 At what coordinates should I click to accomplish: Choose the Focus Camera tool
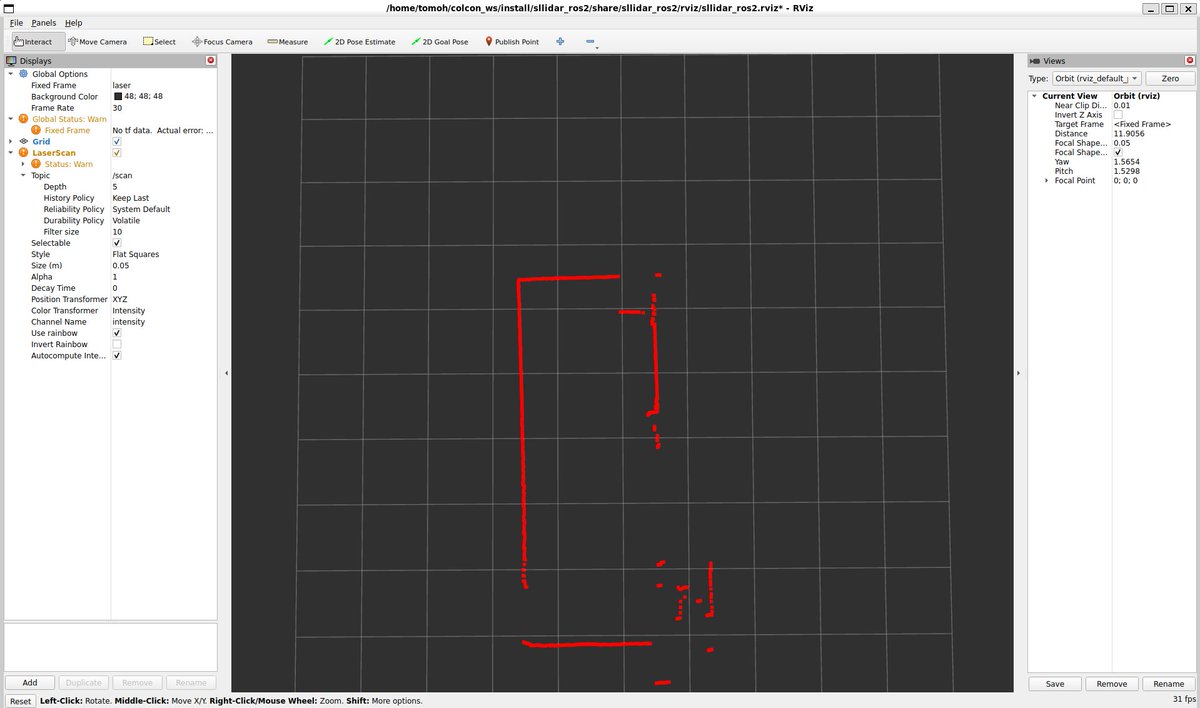click(222, 42)
